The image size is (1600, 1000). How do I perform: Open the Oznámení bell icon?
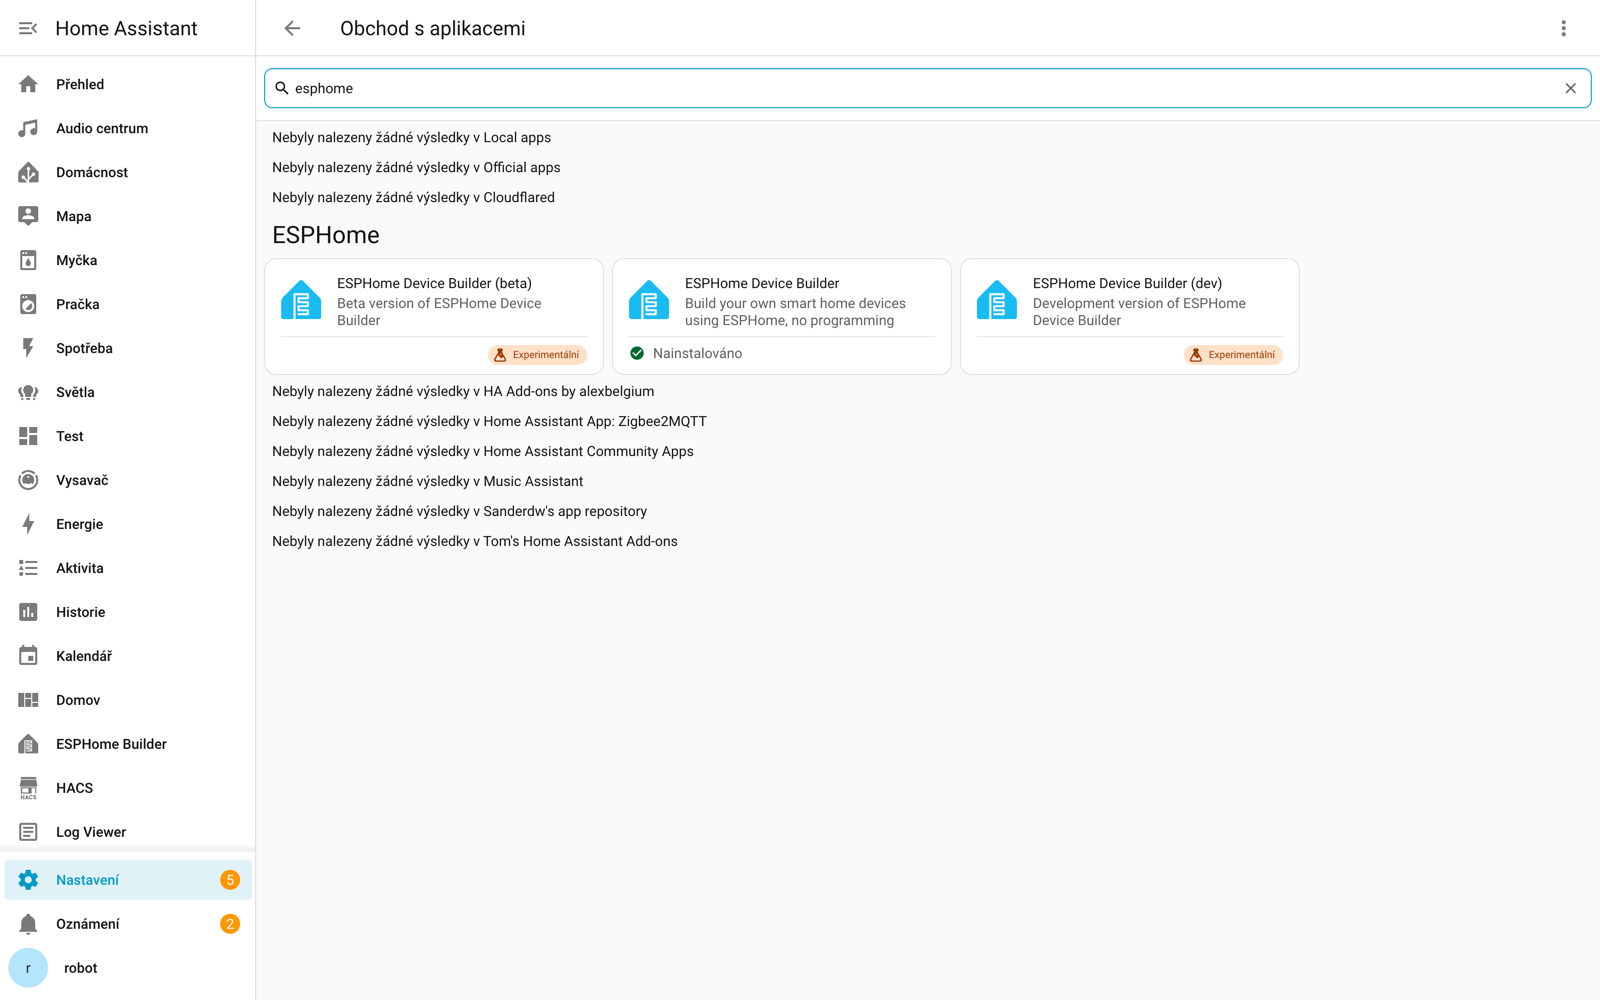pyautogui.click(x=28, y=924)
